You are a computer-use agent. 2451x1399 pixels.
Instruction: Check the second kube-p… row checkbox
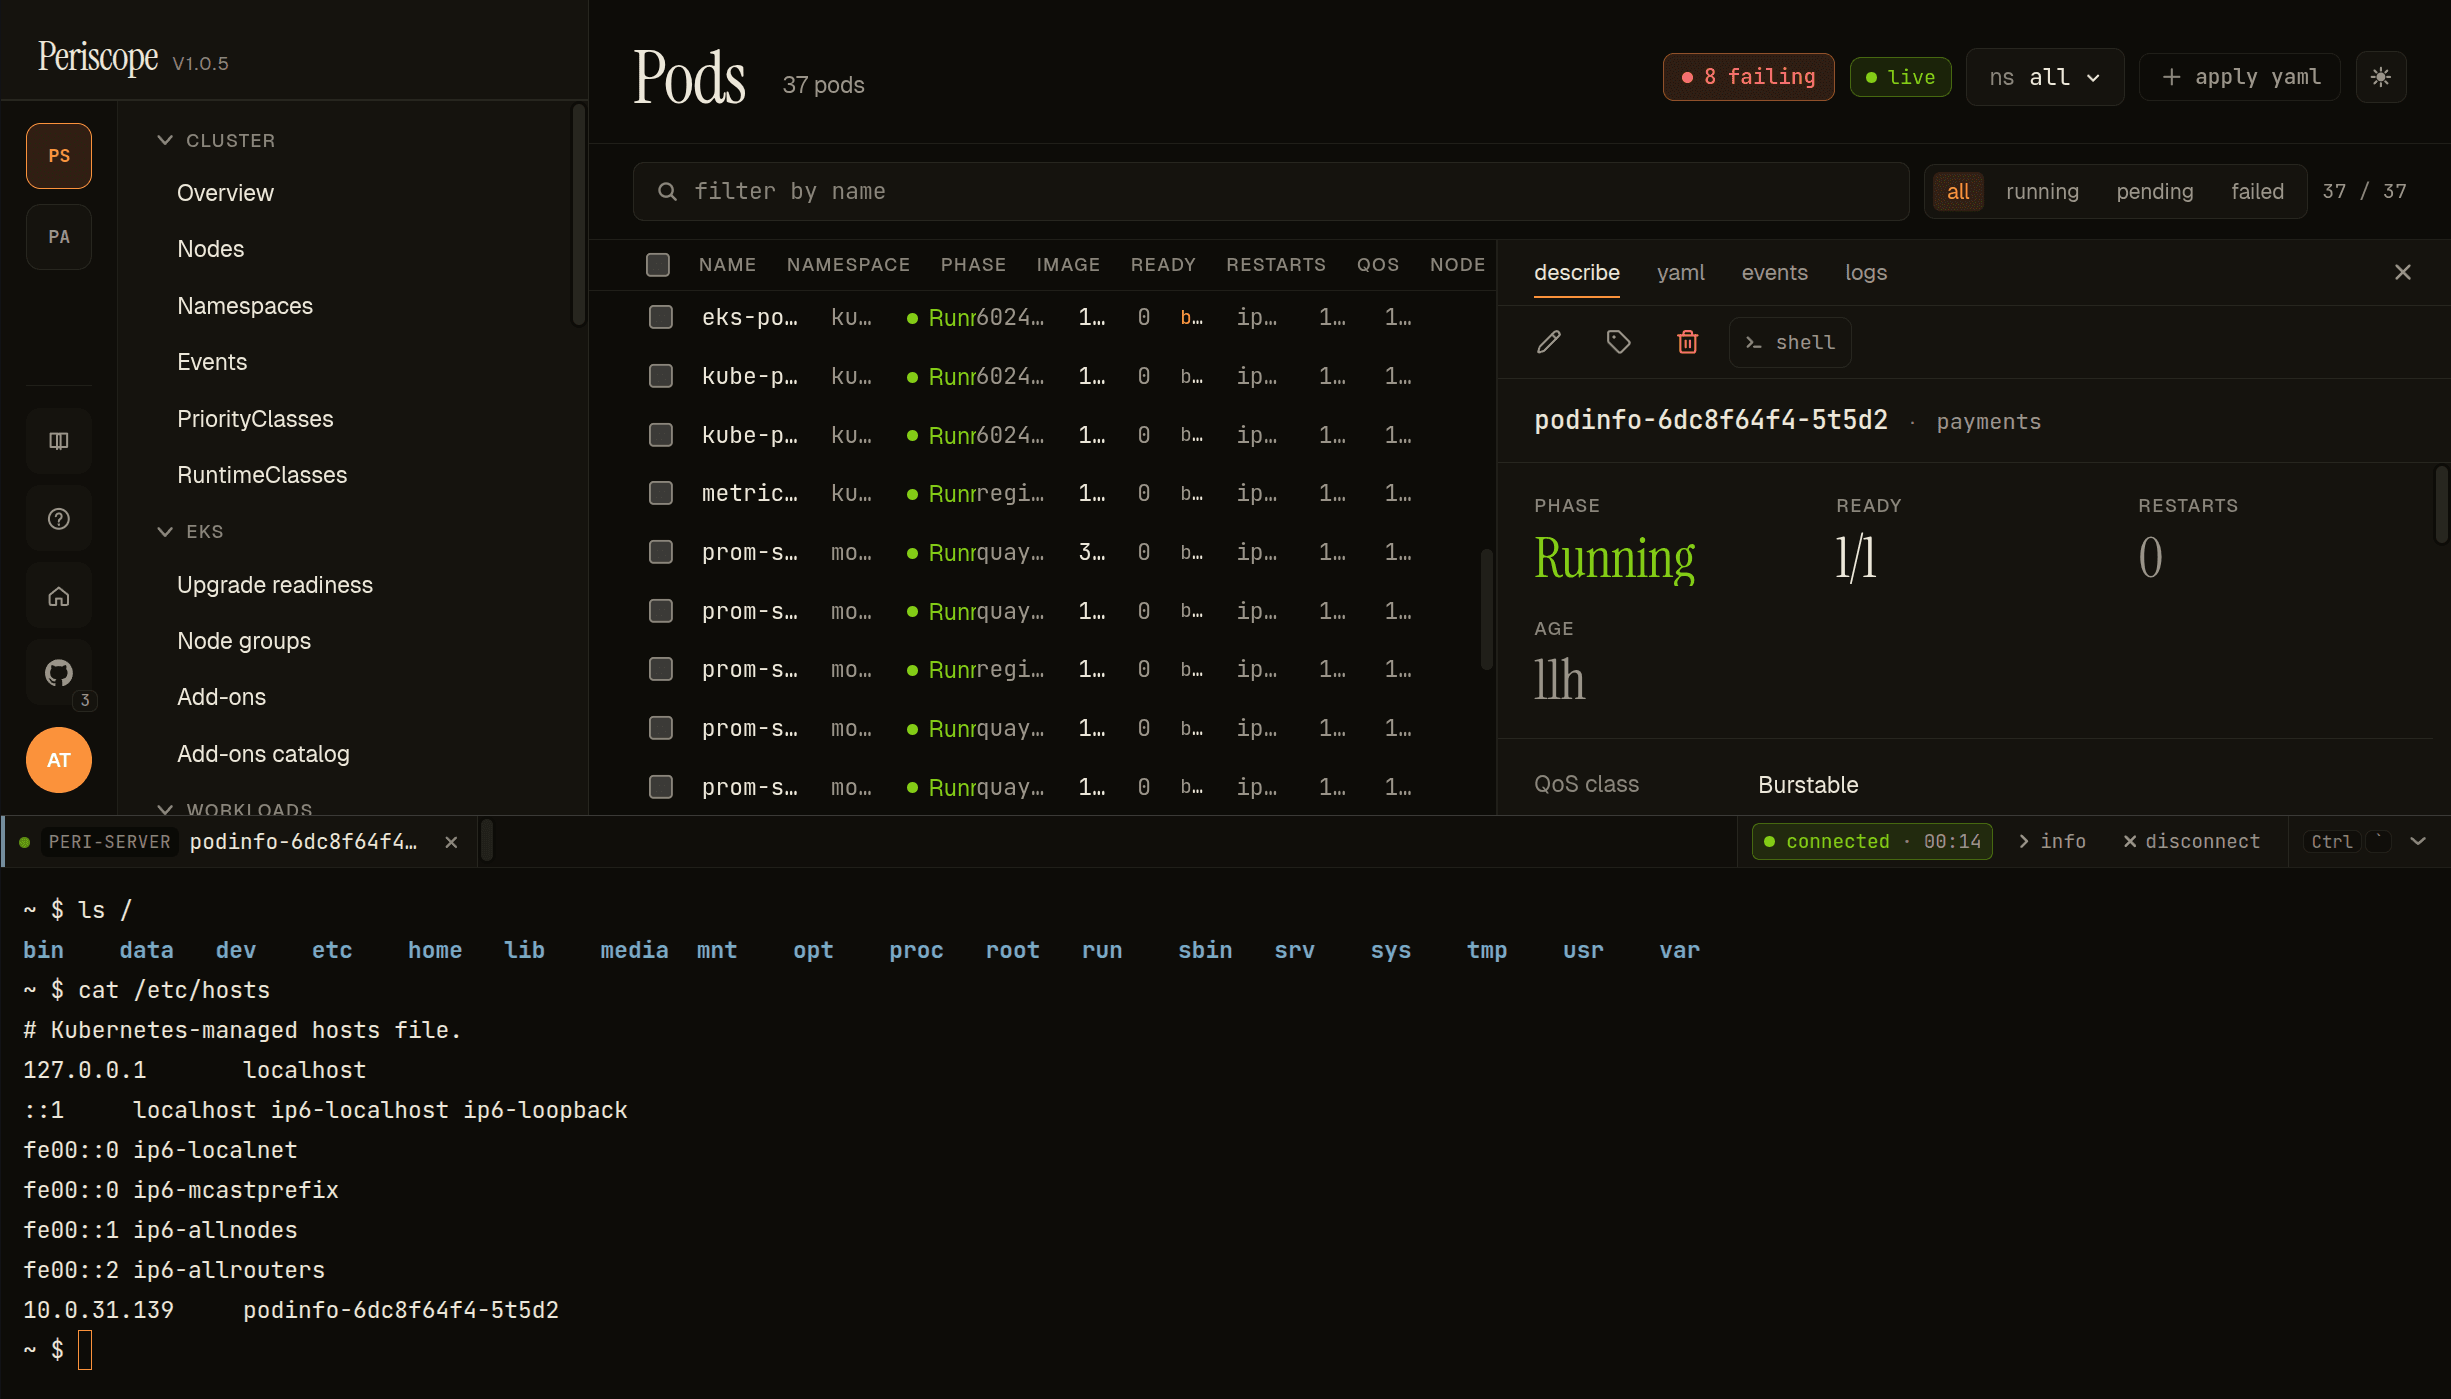coord(660,435)
